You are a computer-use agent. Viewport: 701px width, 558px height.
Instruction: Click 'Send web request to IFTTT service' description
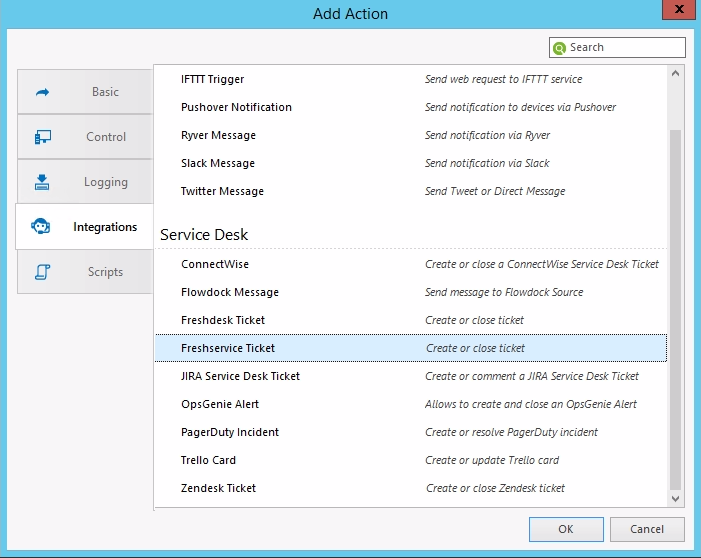click(x=503, y=79)
